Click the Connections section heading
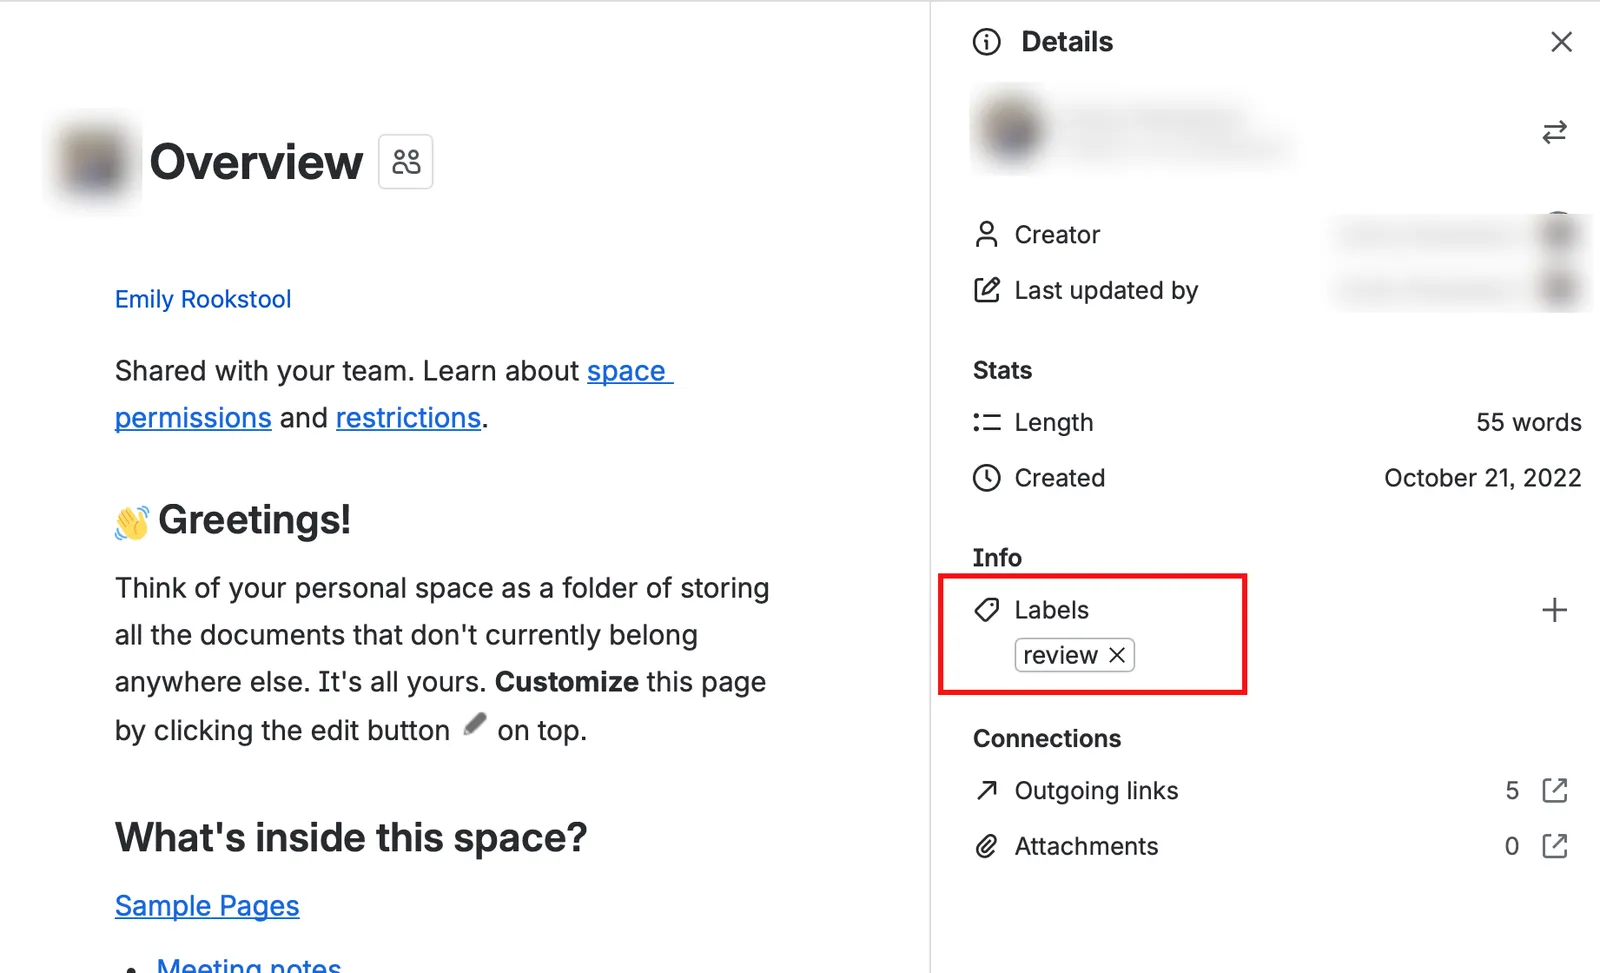 (1047, 738)
